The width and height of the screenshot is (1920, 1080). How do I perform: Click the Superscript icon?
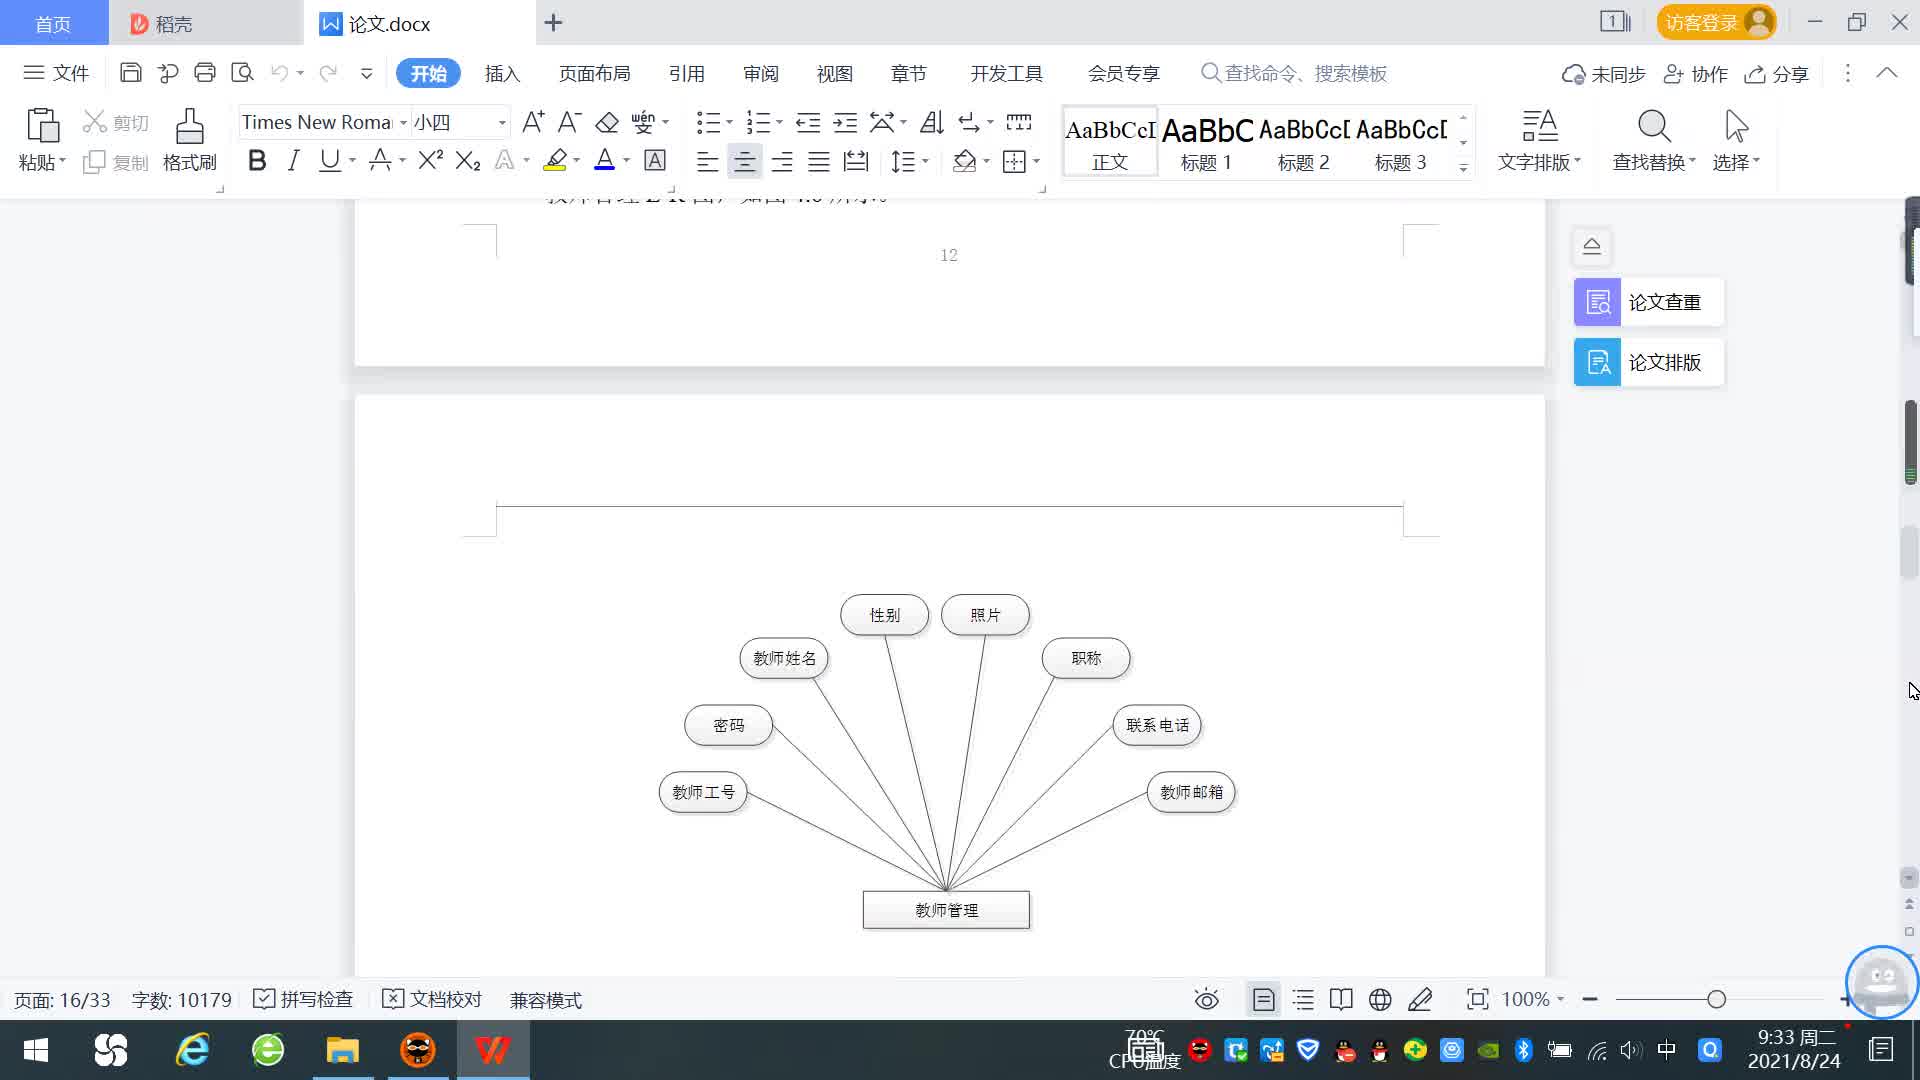click(x=430, y=161)
